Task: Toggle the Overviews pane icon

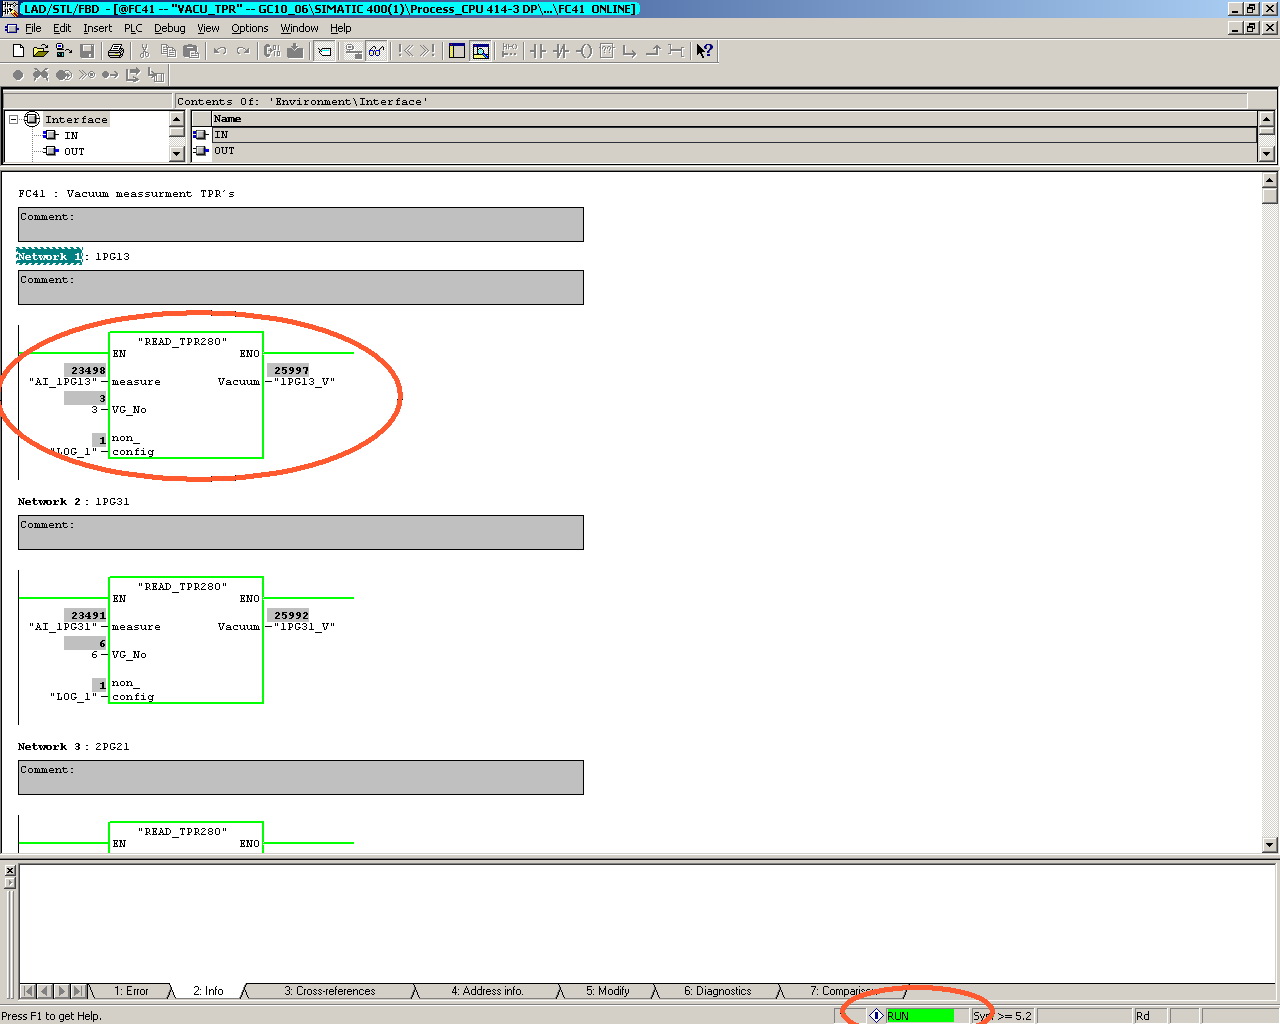Action: point(457,51)
